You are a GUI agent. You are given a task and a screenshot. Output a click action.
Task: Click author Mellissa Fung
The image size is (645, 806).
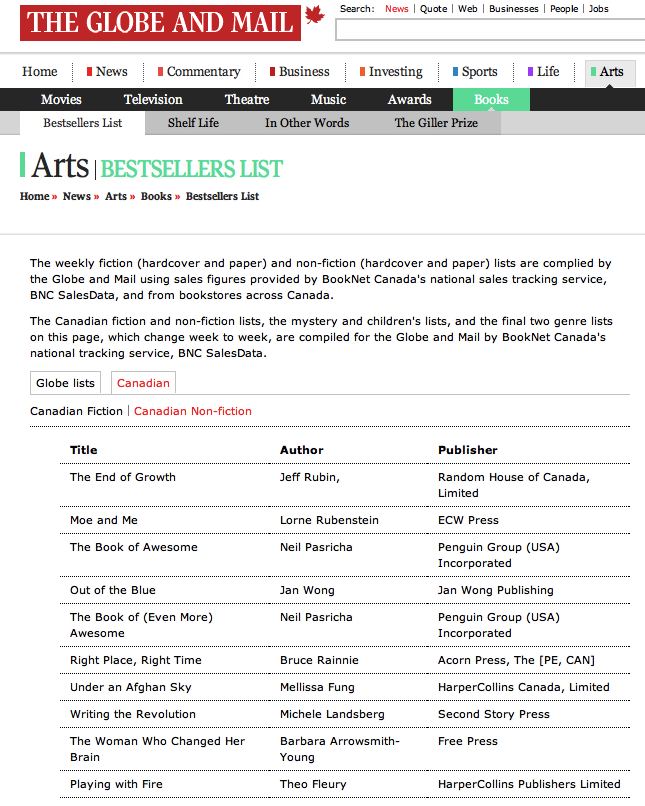(x=317, y=687)
